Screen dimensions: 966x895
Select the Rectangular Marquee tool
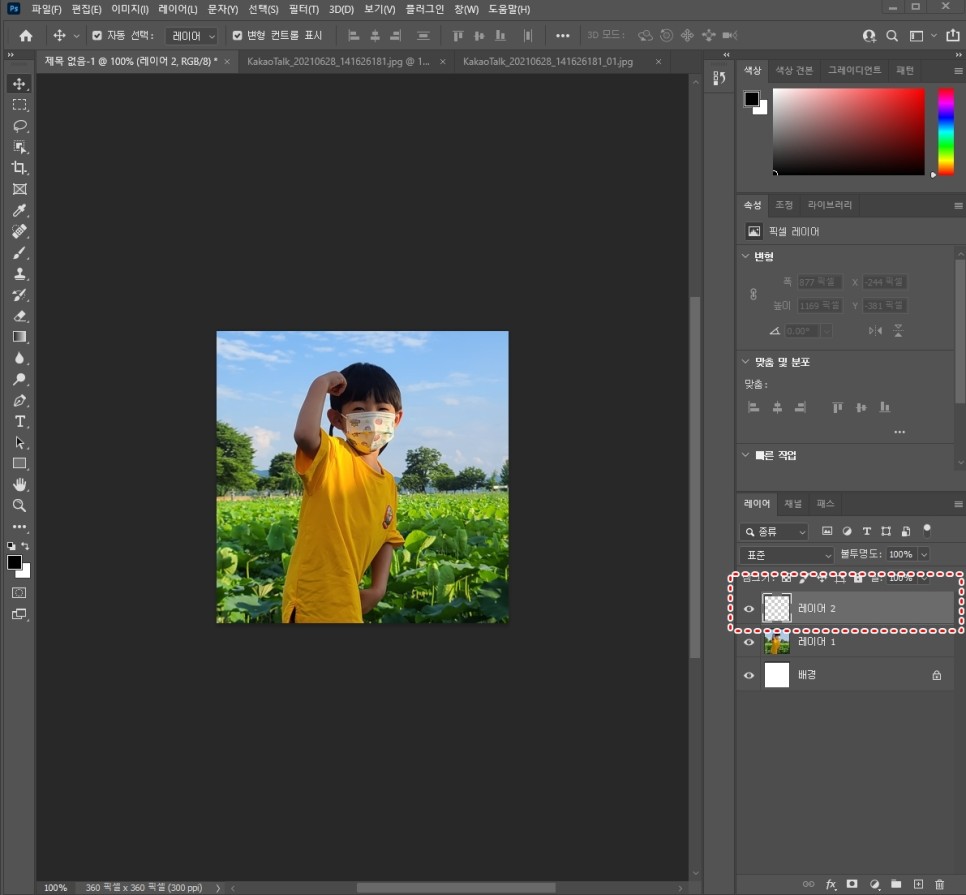pos(20,105)
